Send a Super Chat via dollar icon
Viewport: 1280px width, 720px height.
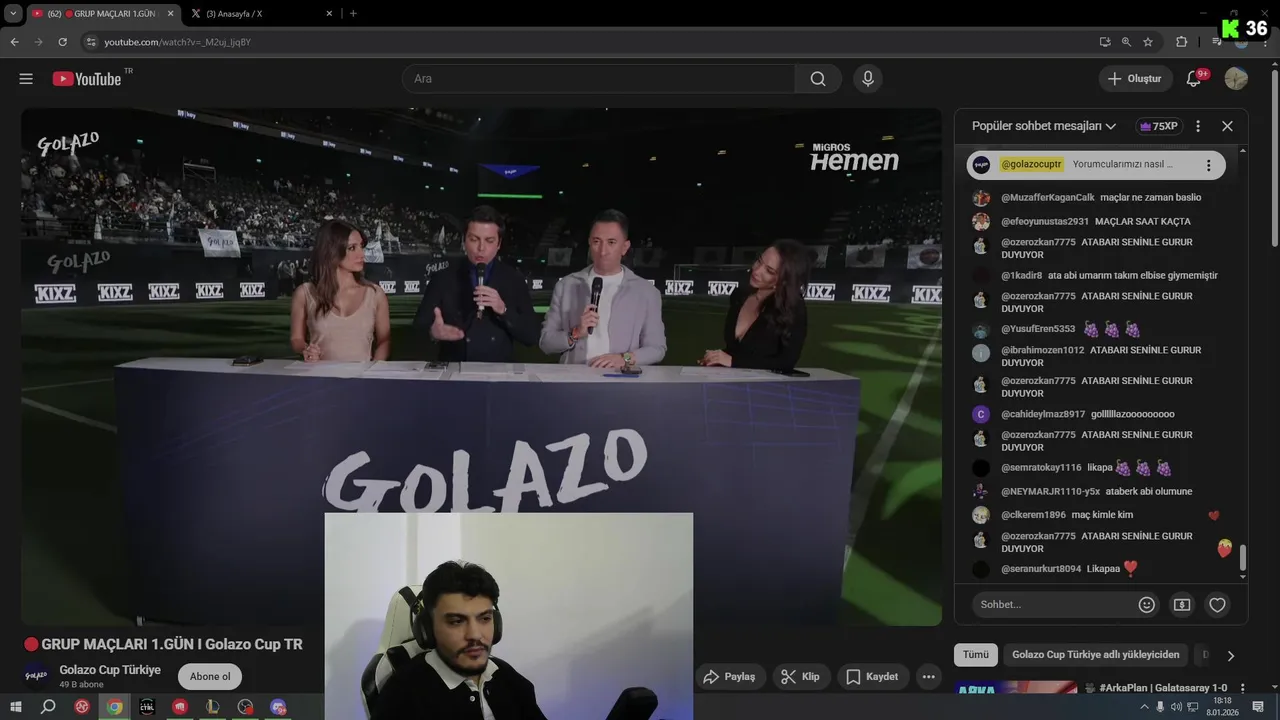click(1182, 604)
